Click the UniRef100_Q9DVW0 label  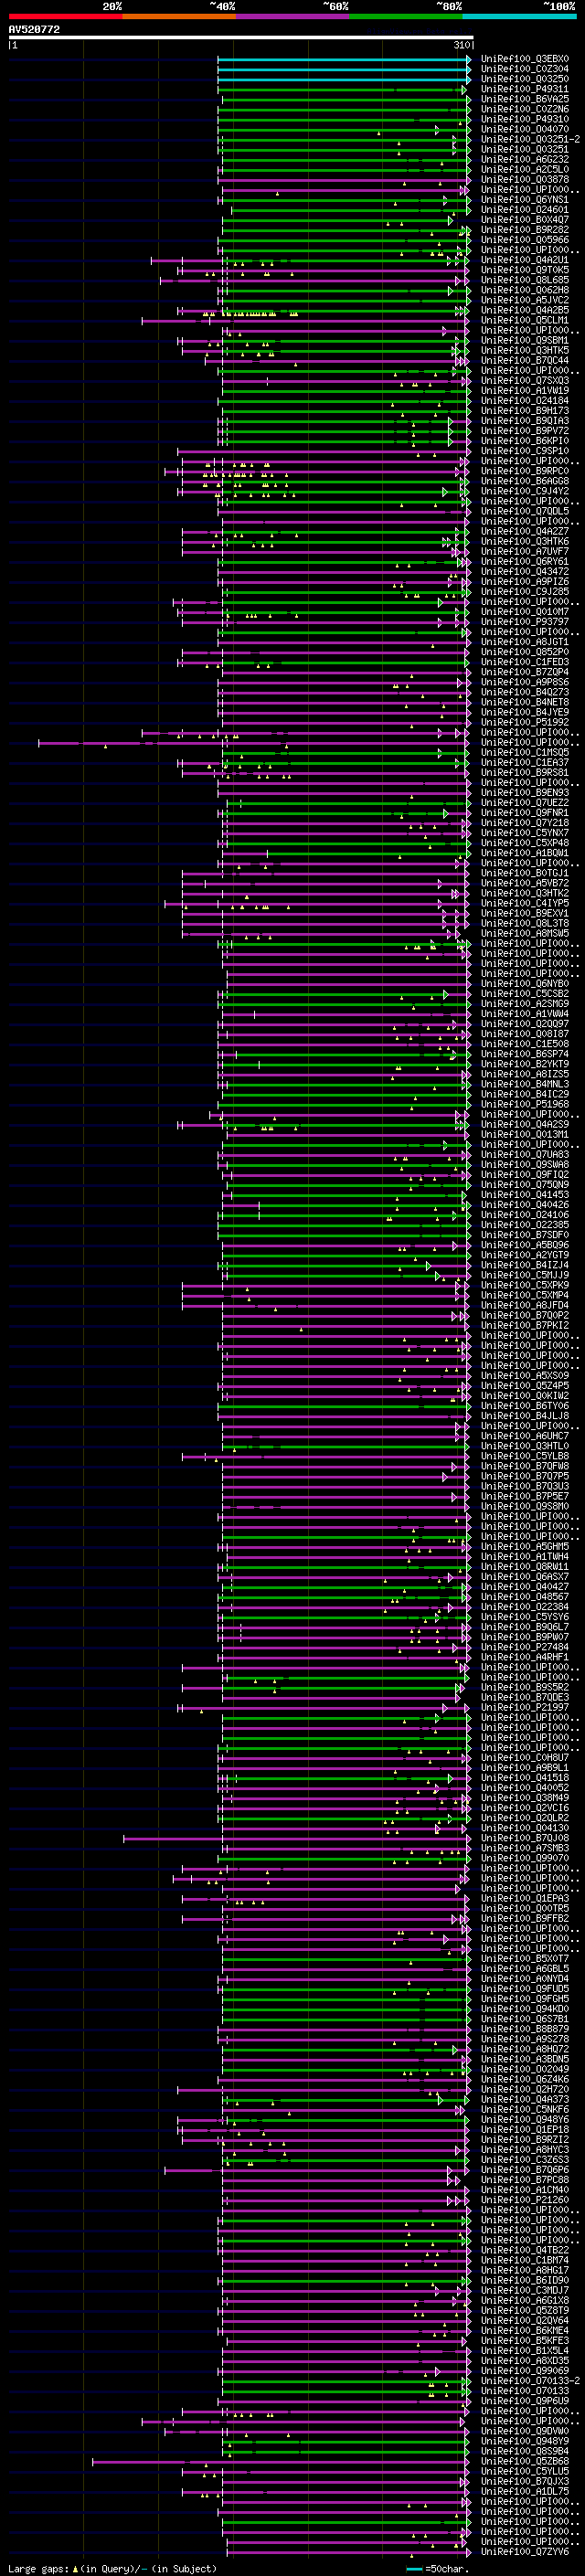[x=525, y=2431]
